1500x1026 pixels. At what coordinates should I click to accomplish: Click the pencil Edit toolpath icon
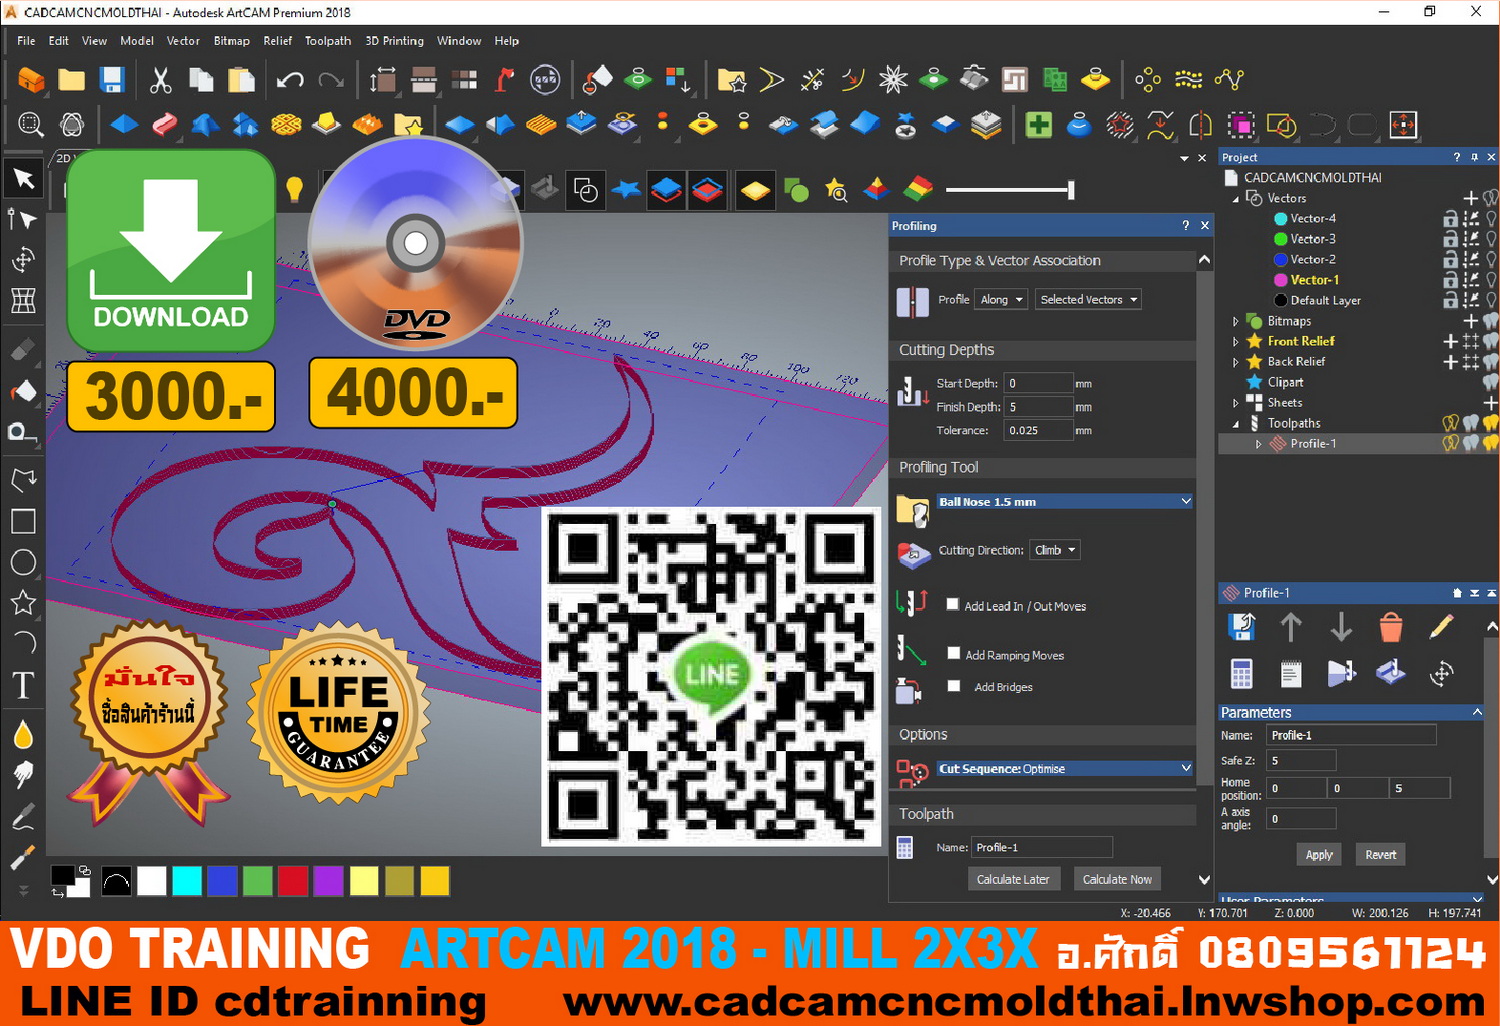pyautogui.click(x=1441, y=627)
